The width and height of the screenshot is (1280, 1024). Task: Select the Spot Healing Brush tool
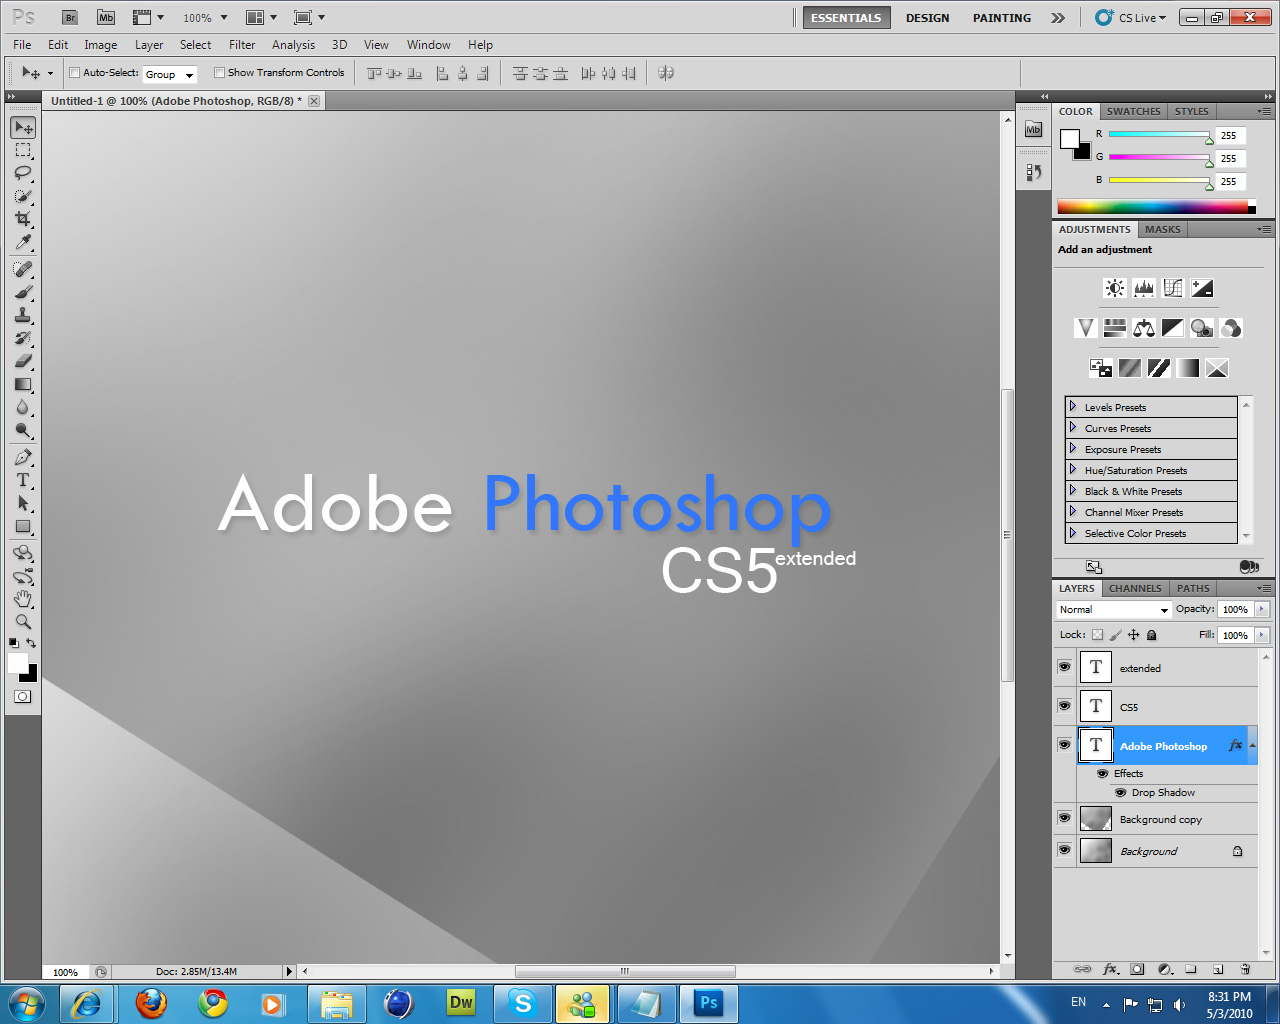tap(23, 269)
